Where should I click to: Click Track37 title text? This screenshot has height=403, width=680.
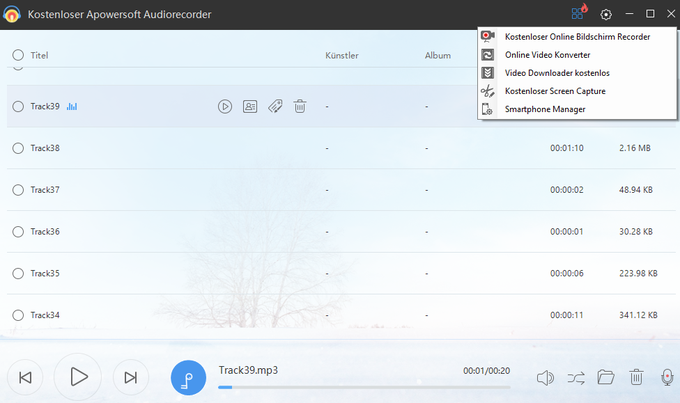(45, 190)
